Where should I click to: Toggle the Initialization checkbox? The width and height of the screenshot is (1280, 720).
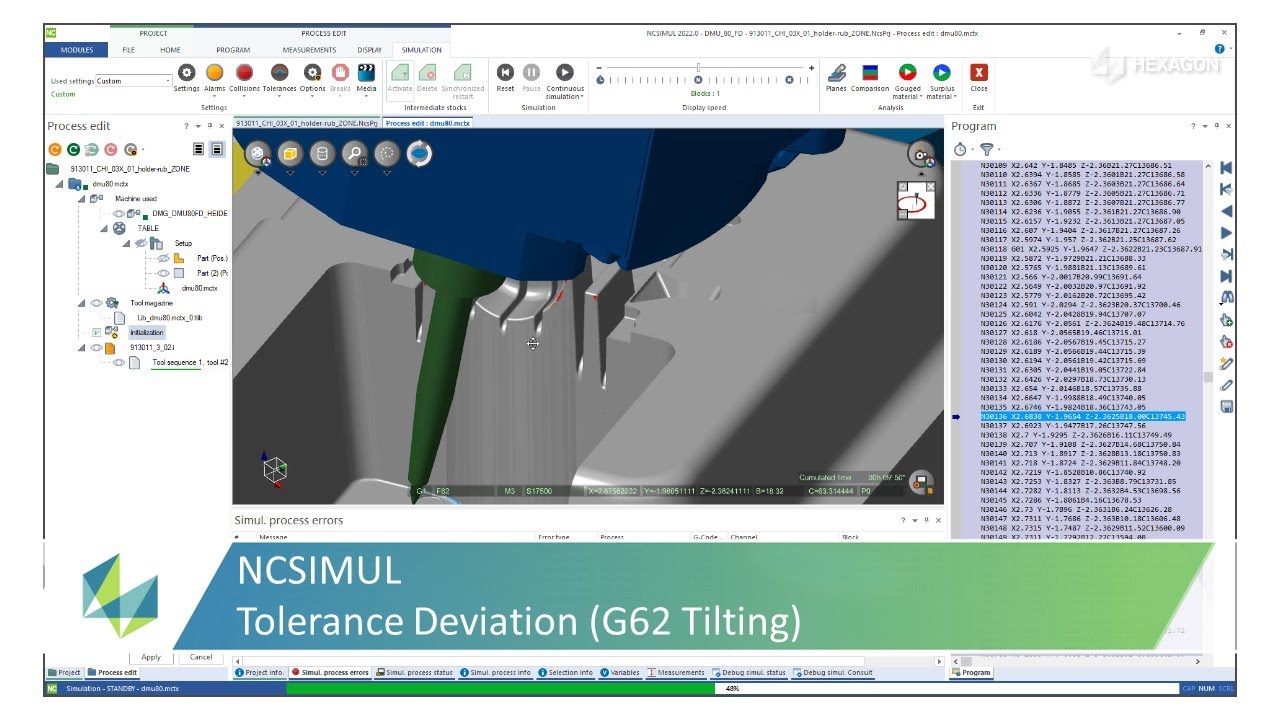[97, 332]
